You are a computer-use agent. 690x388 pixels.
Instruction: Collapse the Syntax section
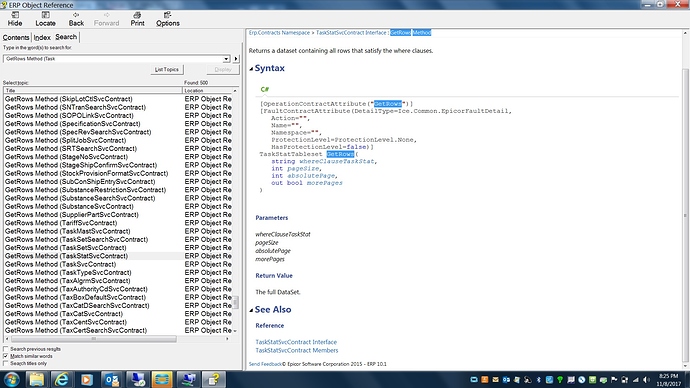(x=251, y=69)
